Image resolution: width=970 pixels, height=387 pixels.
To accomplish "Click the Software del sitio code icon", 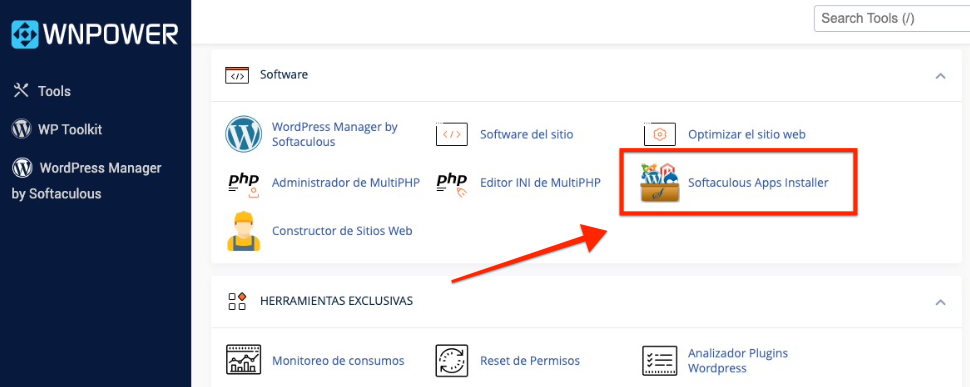I will [x=452, y=134].
